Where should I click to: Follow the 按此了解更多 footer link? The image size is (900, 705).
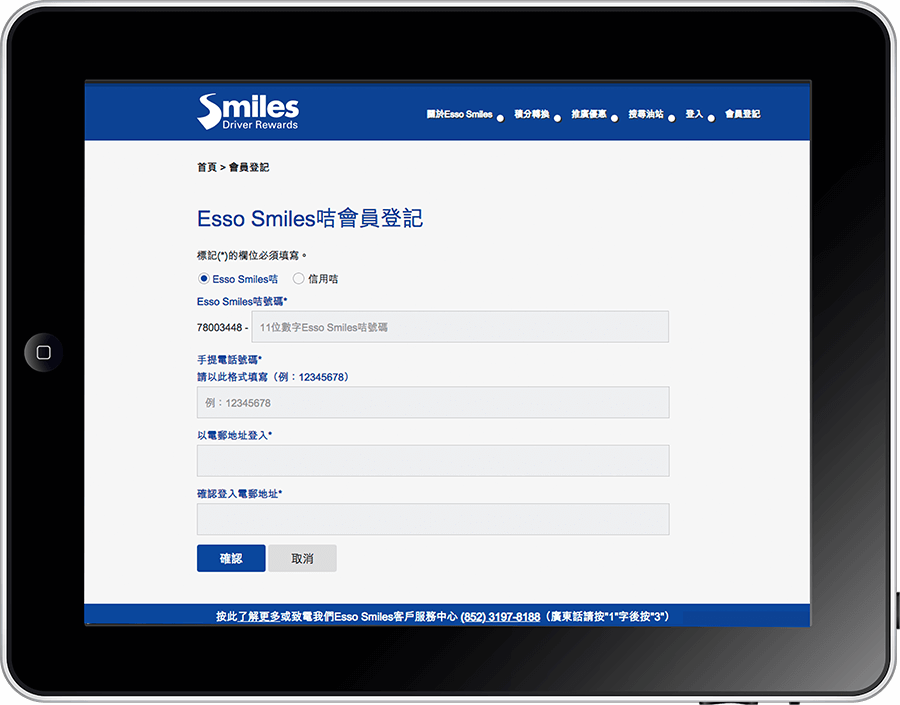point(248,617)
